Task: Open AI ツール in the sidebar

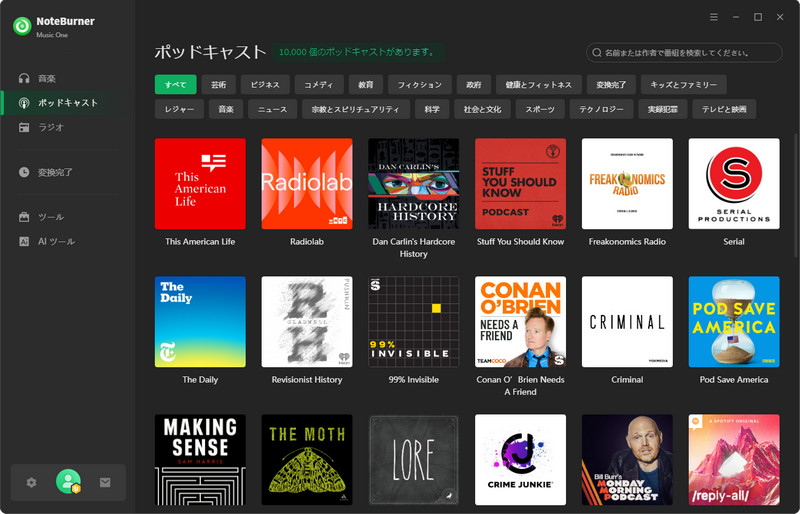Action: click(56, 241)
